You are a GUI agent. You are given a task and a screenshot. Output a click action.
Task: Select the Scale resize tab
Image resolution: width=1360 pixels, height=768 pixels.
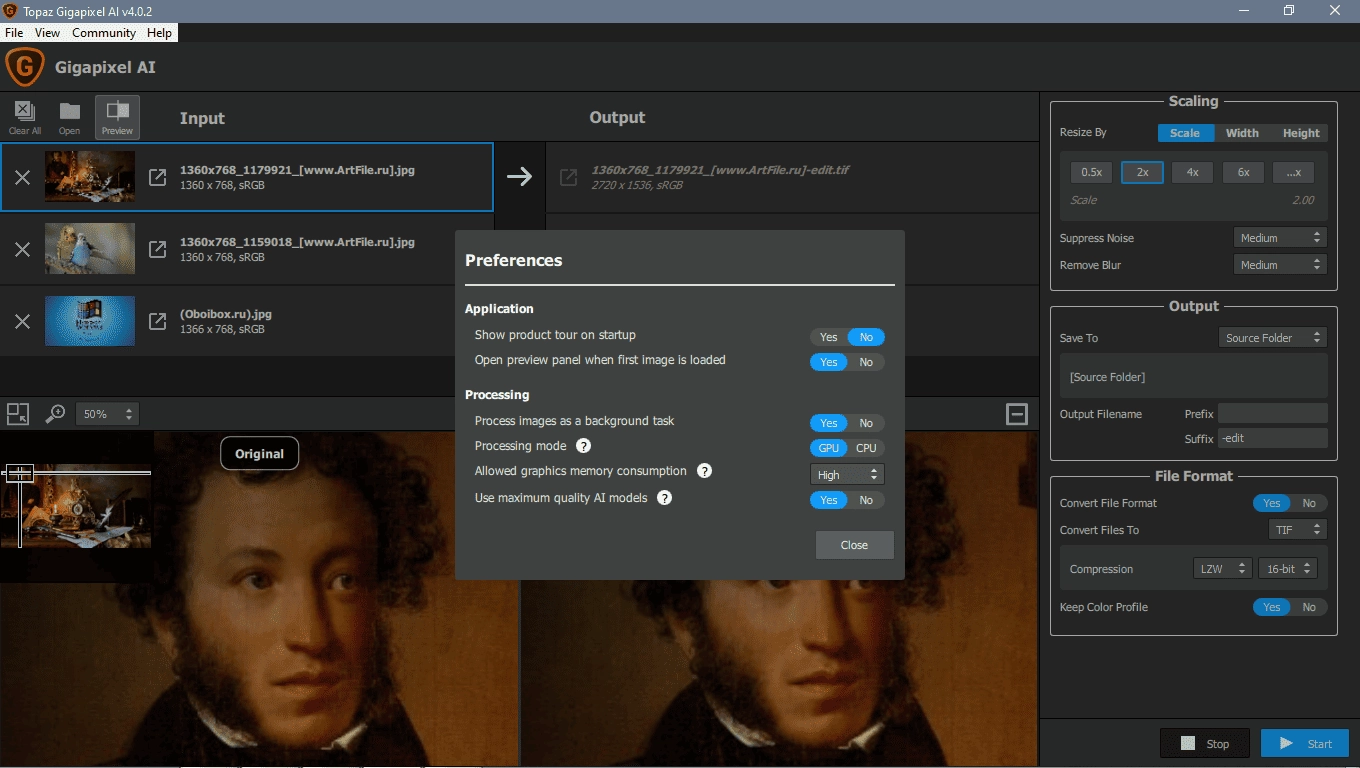[x=1185, y=133]
